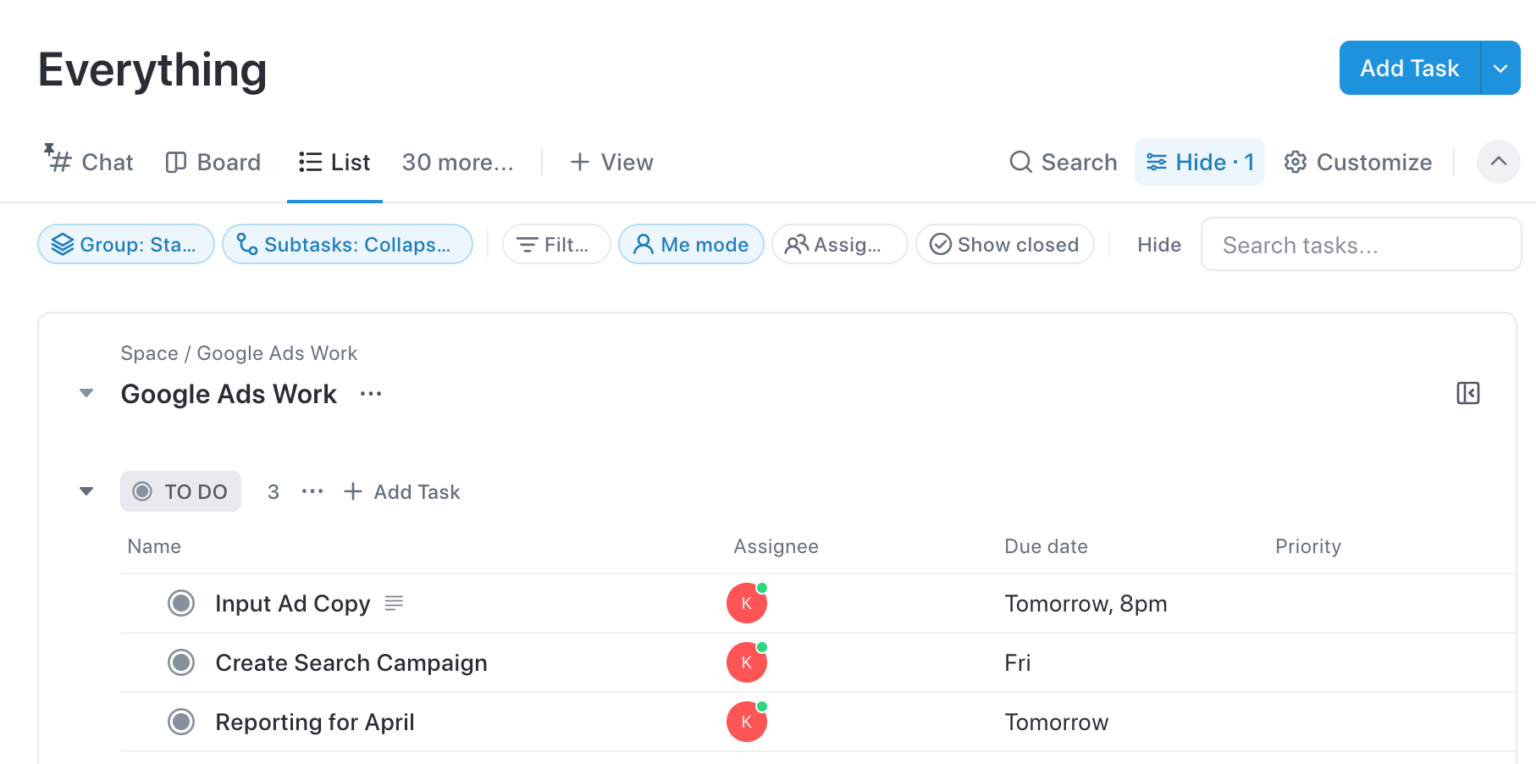The height and width of the screenshot is (764, 1536).
Task: Click the Hide text button beside Show closed
Action: click(1159, 244)
